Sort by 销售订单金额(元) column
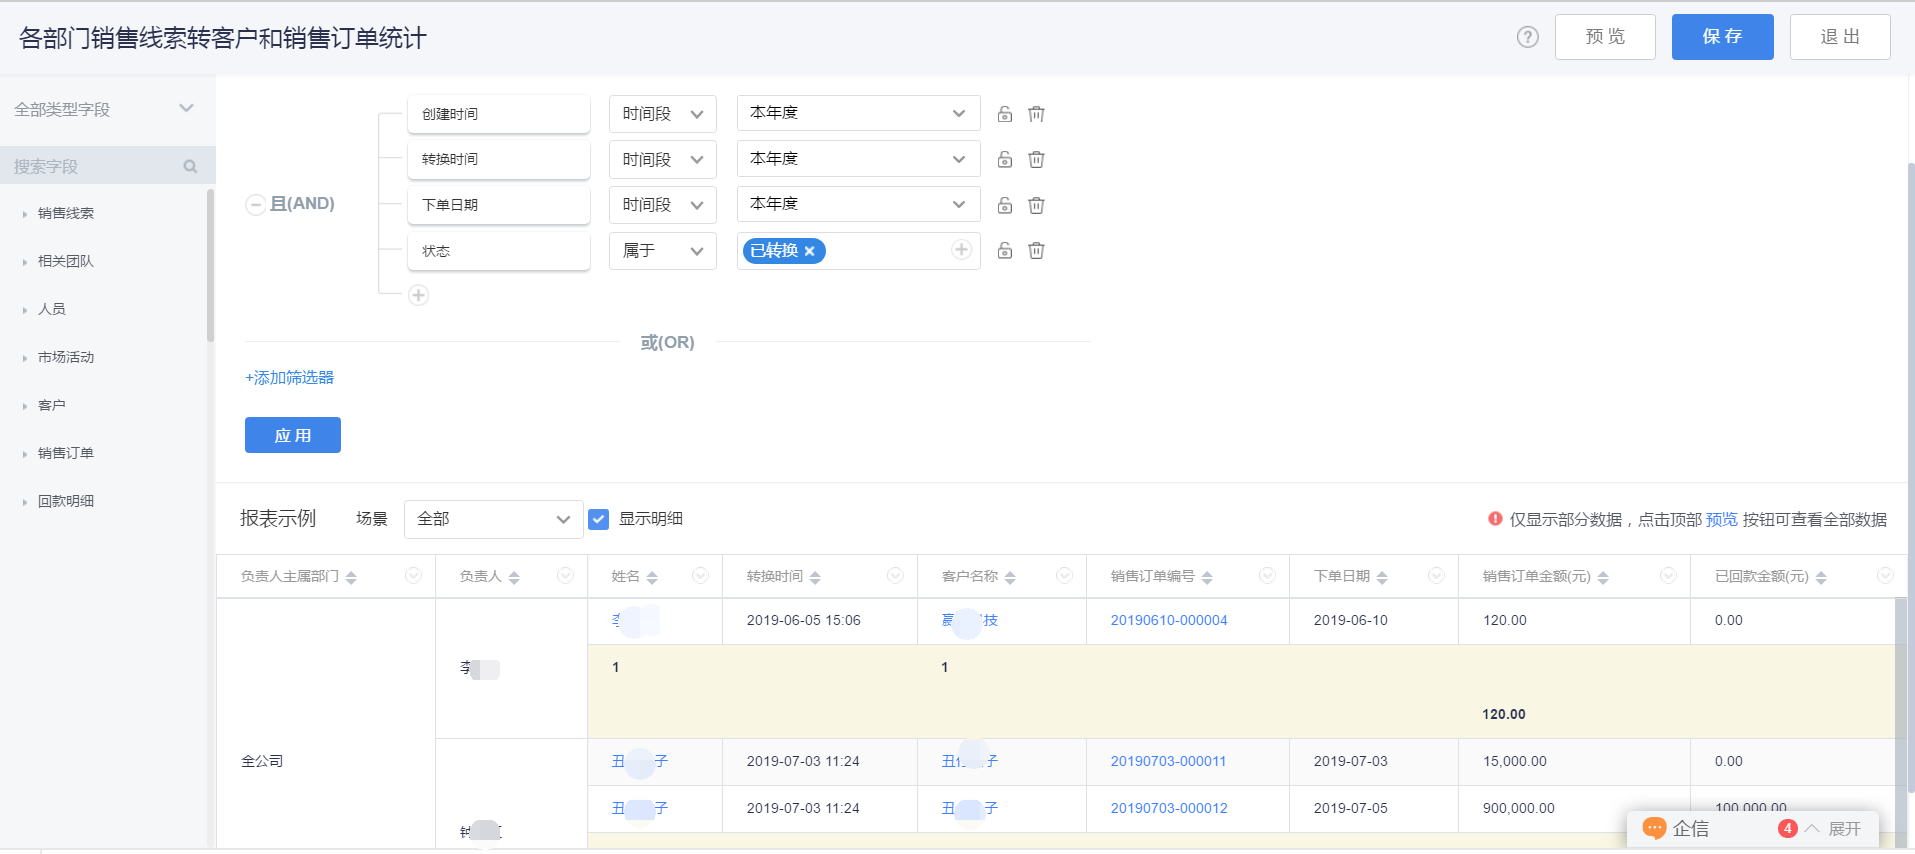Image resolution: width=1915 pixels, height=854 pixels. click(x=1603, y=577)
